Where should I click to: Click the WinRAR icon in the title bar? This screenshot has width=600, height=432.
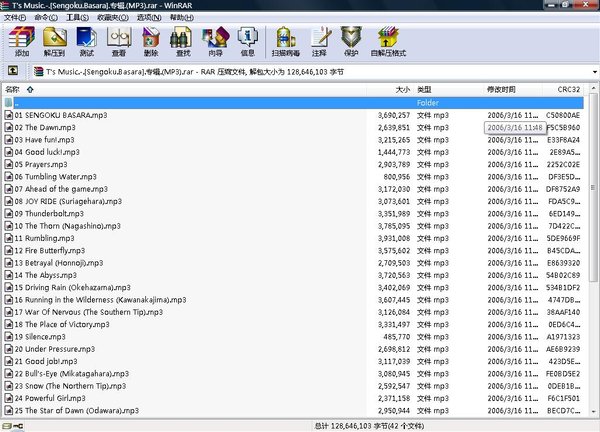click(x=5, y=5)
